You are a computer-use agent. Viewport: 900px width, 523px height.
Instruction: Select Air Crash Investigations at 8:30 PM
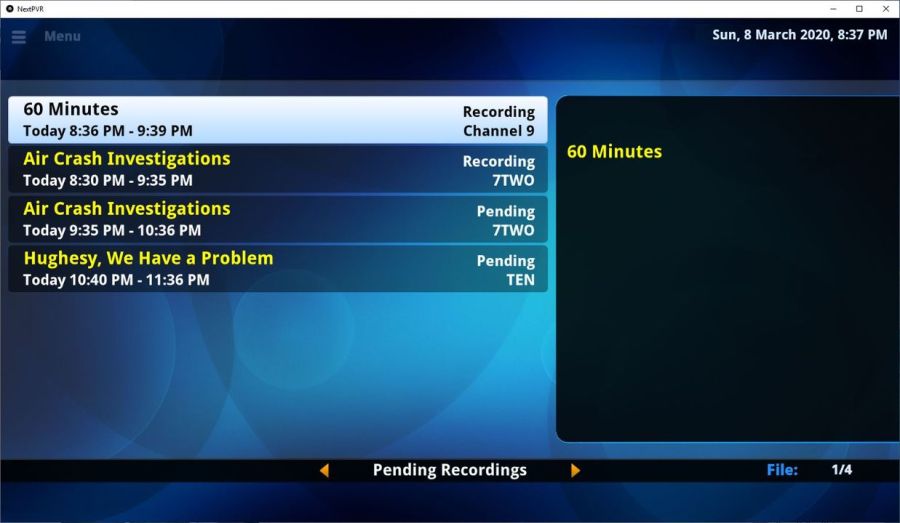pos(277,169)
